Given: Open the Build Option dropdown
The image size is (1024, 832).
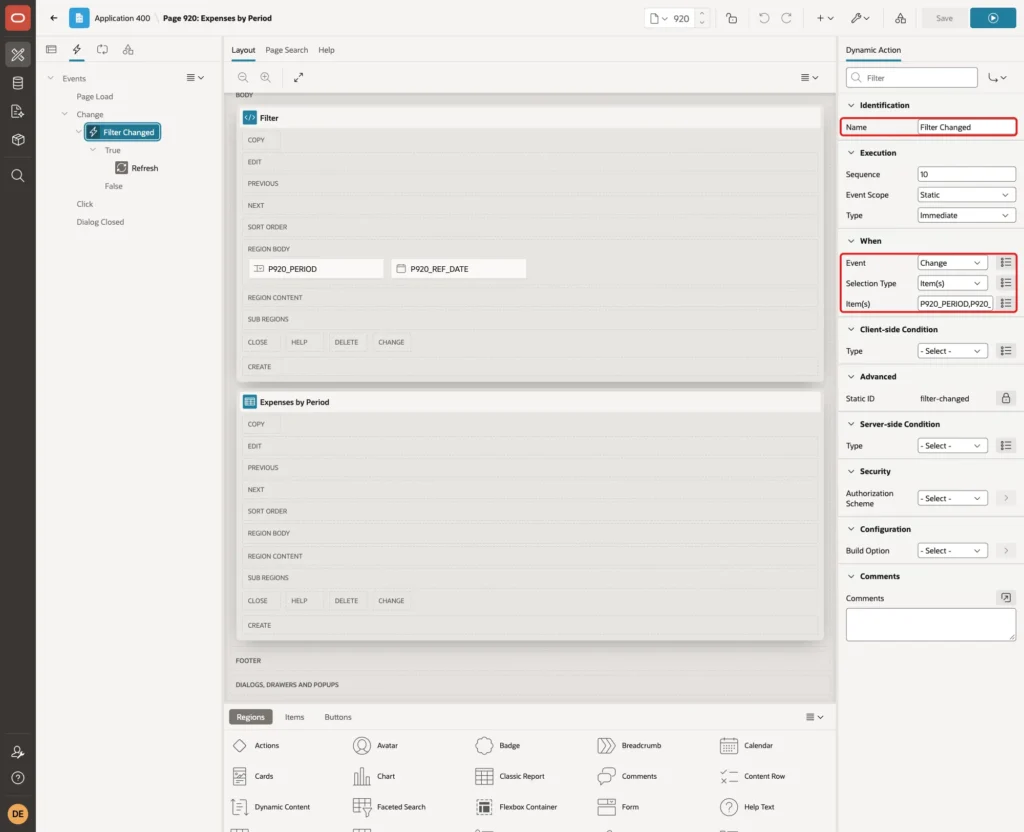Looking at the screenshot, I should [x=952, y=551].
